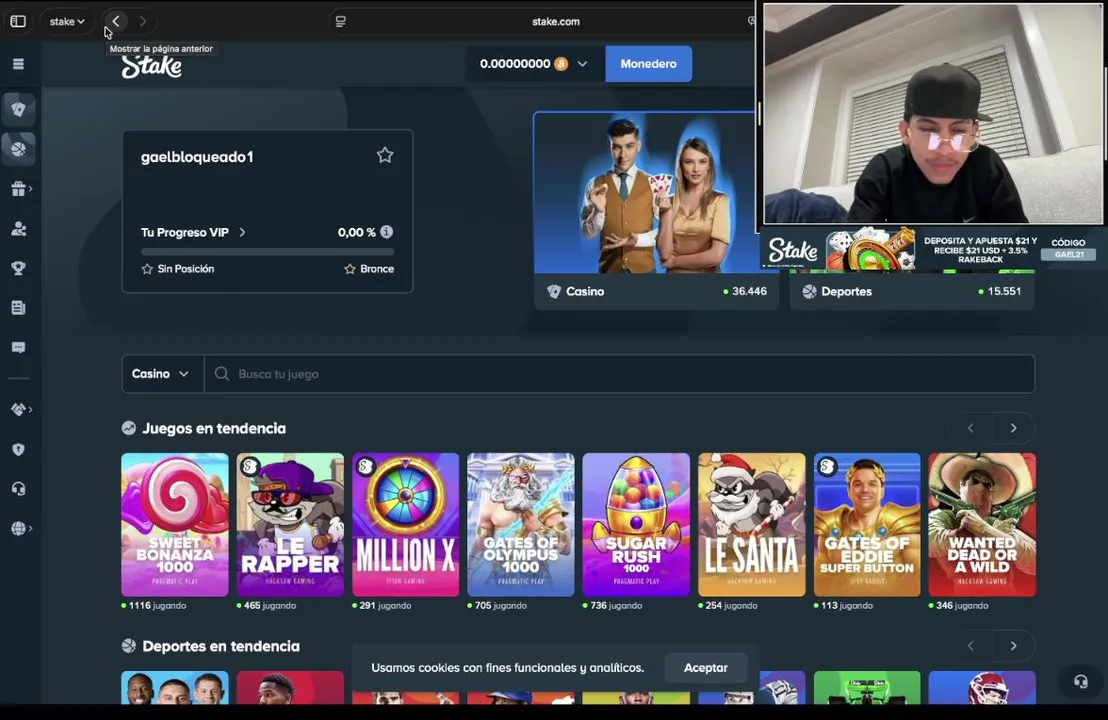This screenshot has height=720, width=1108.
Task: Open the forum chat bubble icon in the sidebar
Action: click(x=18, y=348)
